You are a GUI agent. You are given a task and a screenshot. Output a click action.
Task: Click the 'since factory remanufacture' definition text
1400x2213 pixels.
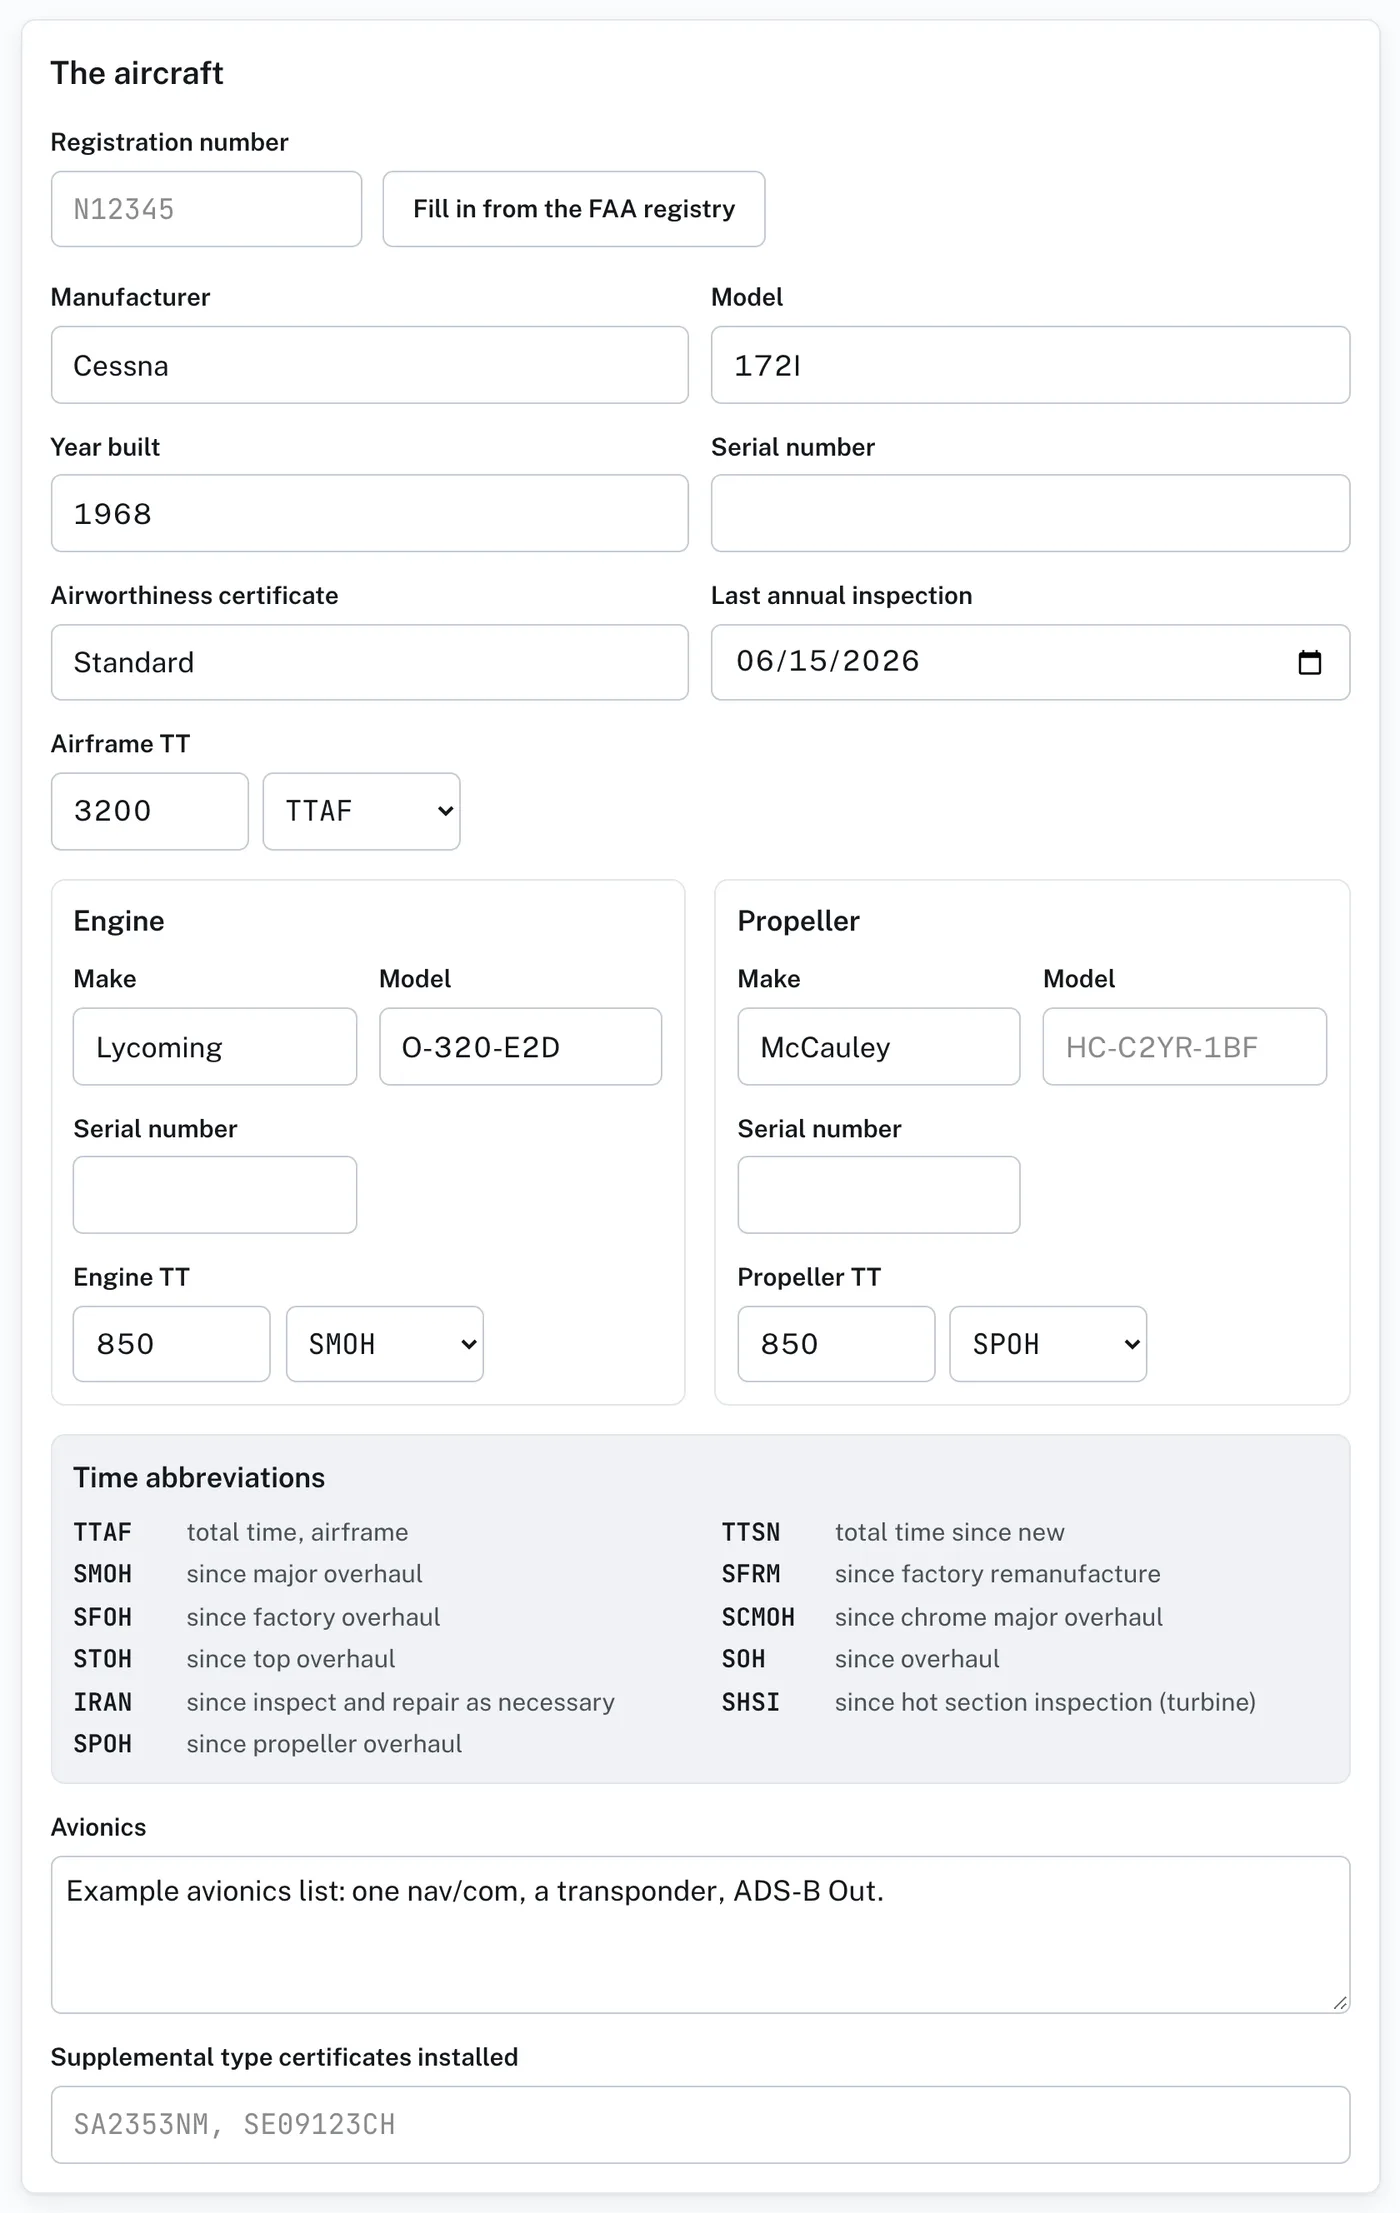pyautogui.click(x=997, y=1574)
